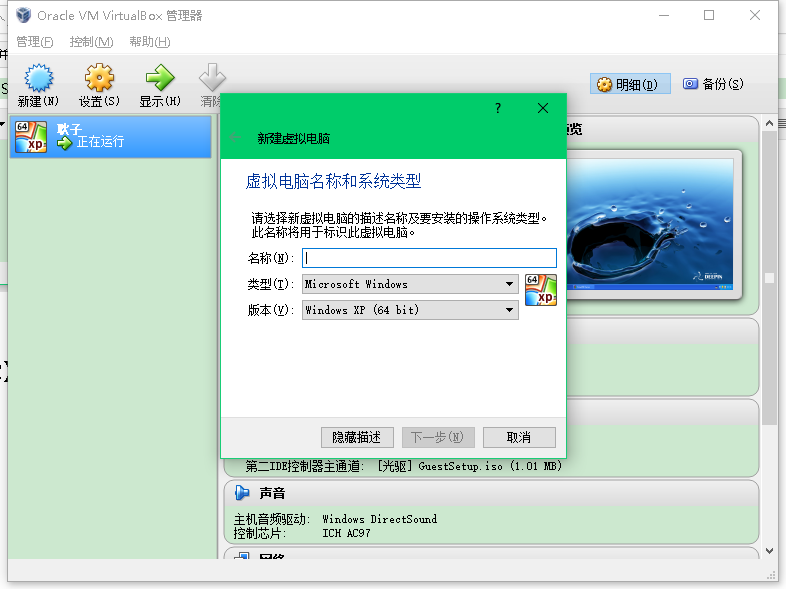Click the 清除 discard arrow icon

pos(212,78)
